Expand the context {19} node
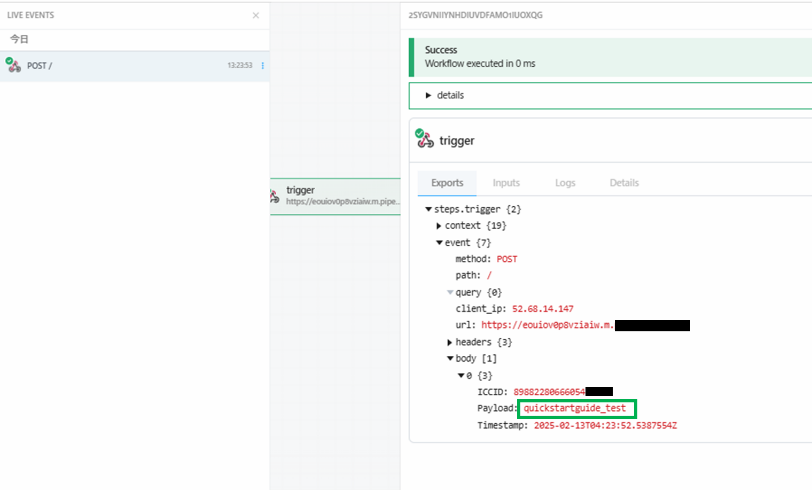The height and width of the screenshot is (490, 812). (x=439, y=226)
